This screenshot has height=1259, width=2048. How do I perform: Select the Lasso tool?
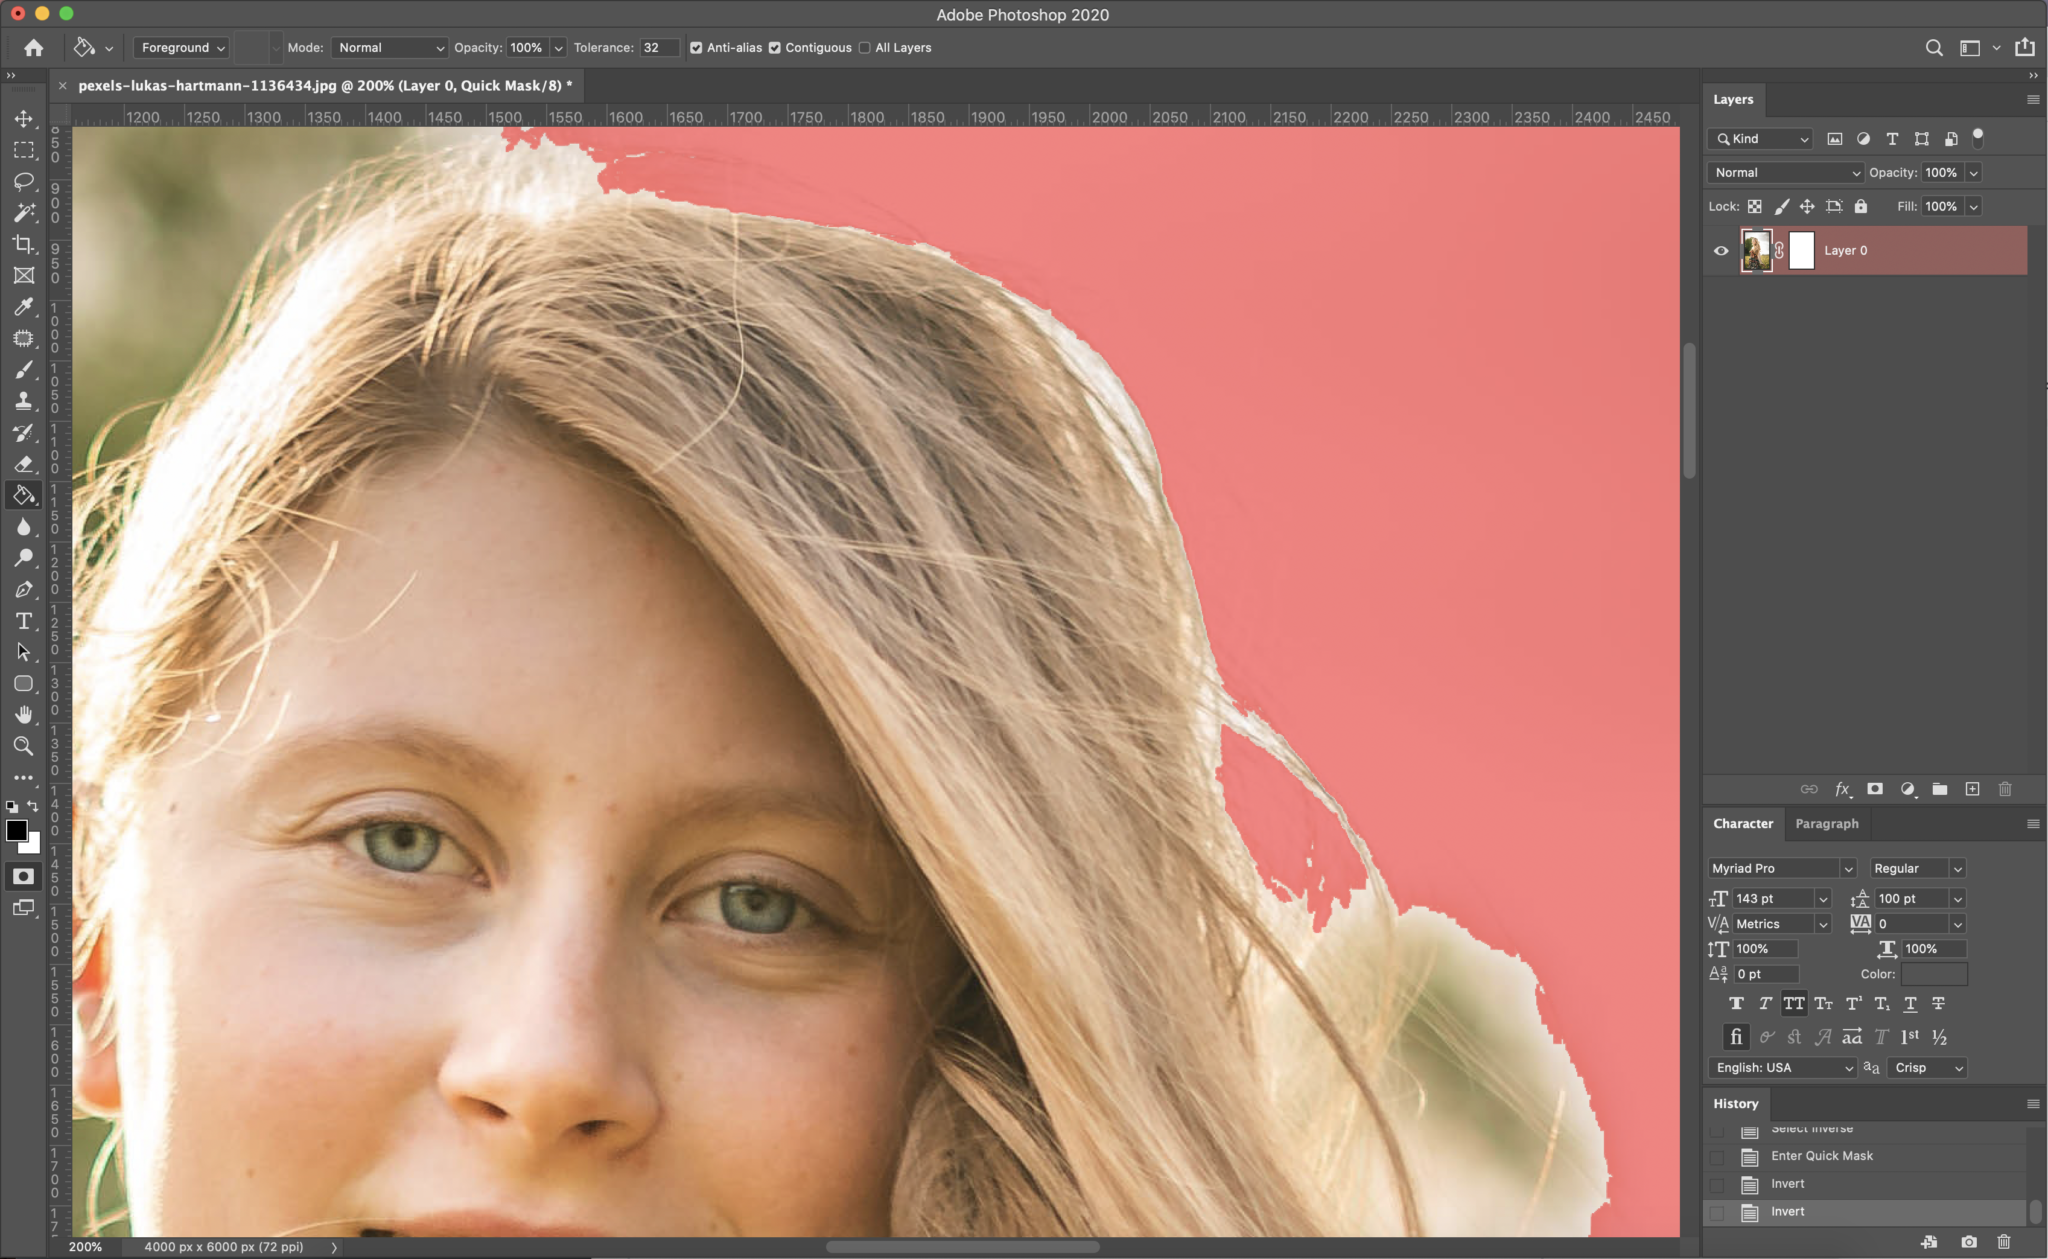[x=23, y=181]
